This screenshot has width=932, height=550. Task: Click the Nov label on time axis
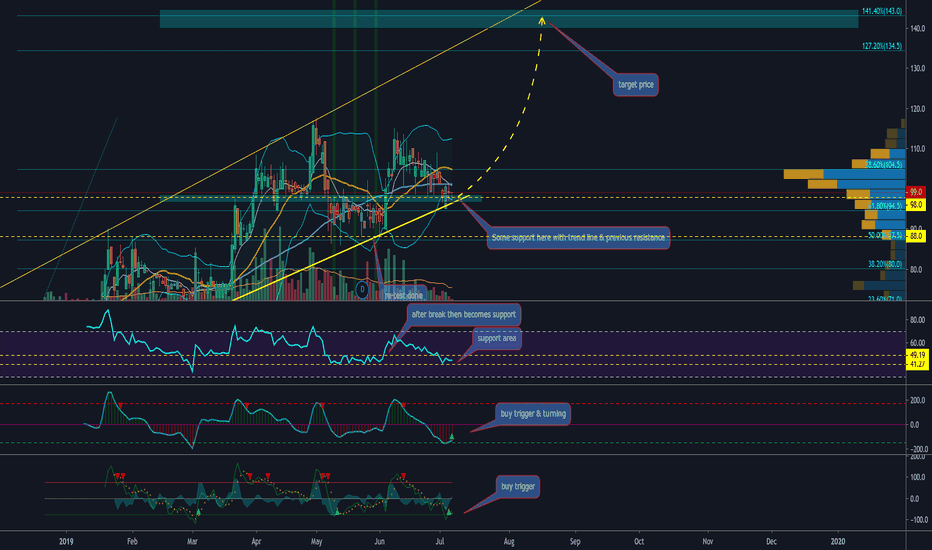707,542
